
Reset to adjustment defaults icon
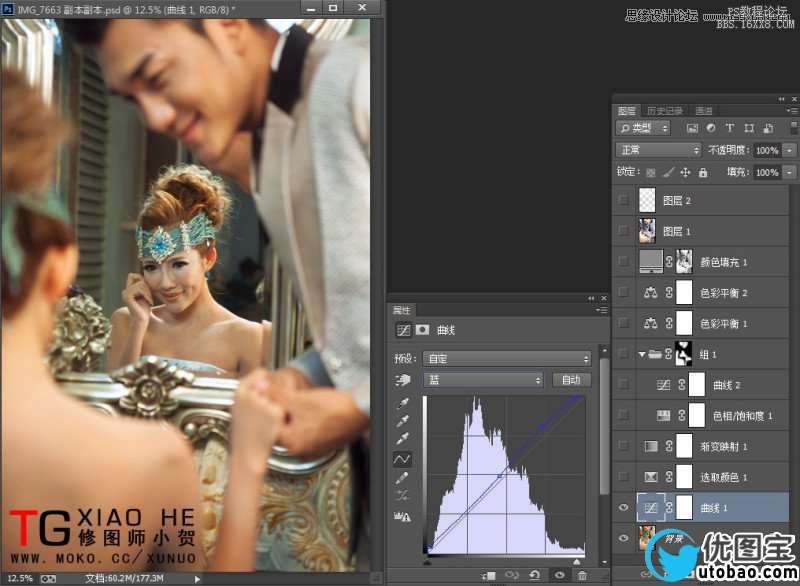pos(535,576)
